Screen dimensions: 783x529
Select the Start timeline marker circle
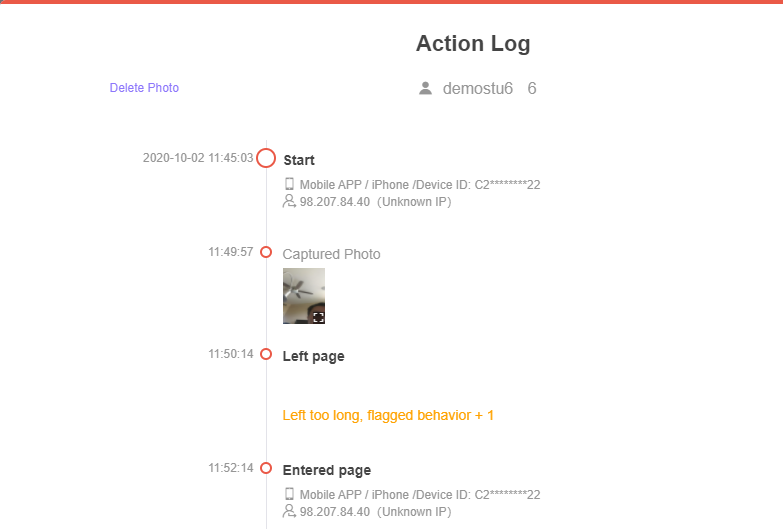(266, 158)
